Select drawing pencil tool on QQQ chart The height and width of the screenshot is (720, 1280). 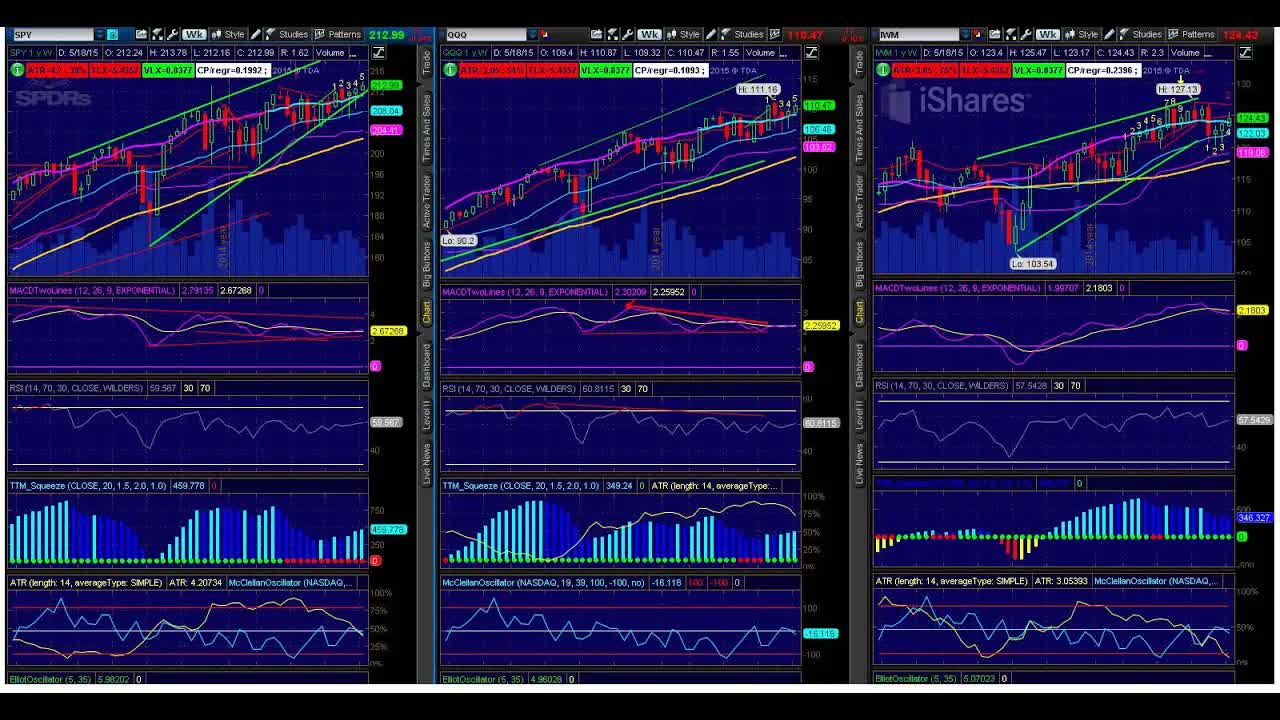coord(711,34)
